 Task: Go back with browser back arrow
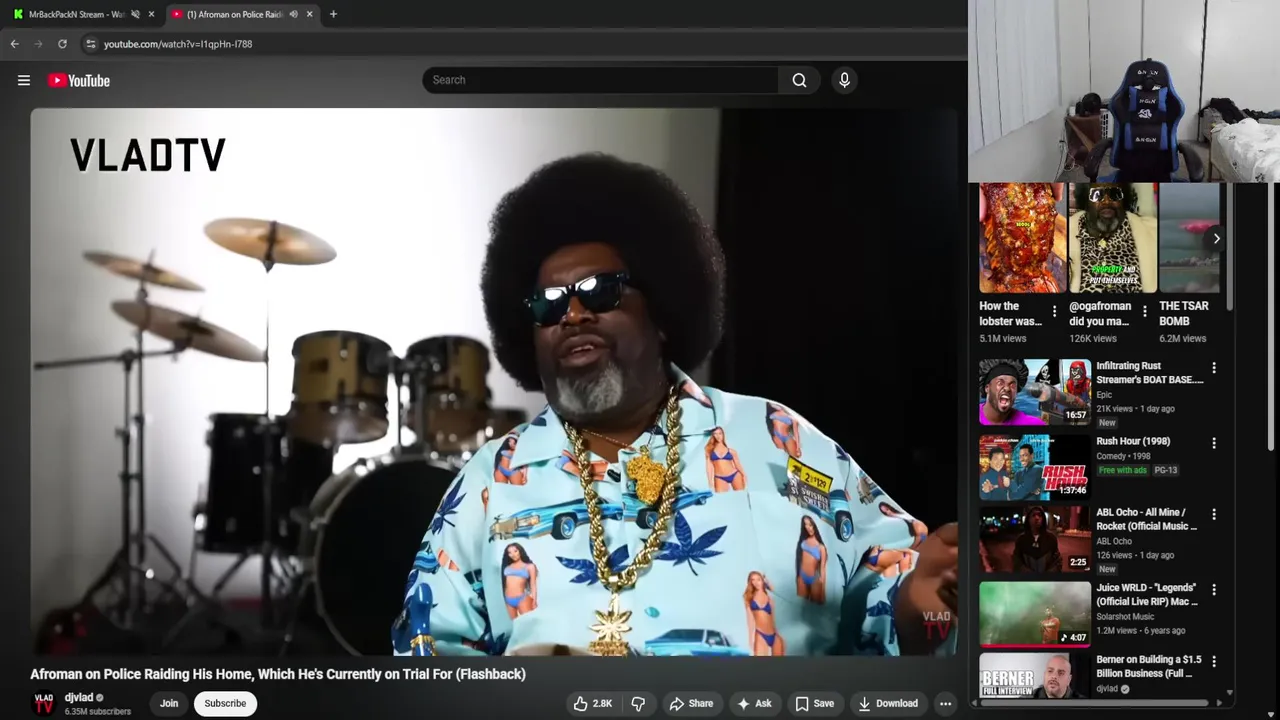[14, 44]
